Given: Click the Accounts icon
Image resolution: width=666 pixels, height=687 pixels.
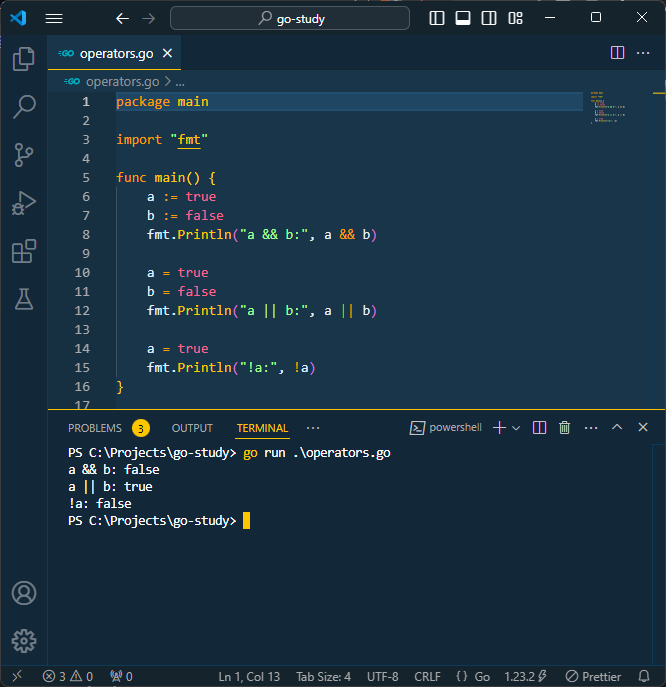Looking at the screenshot, I should (x=23, y=593).
